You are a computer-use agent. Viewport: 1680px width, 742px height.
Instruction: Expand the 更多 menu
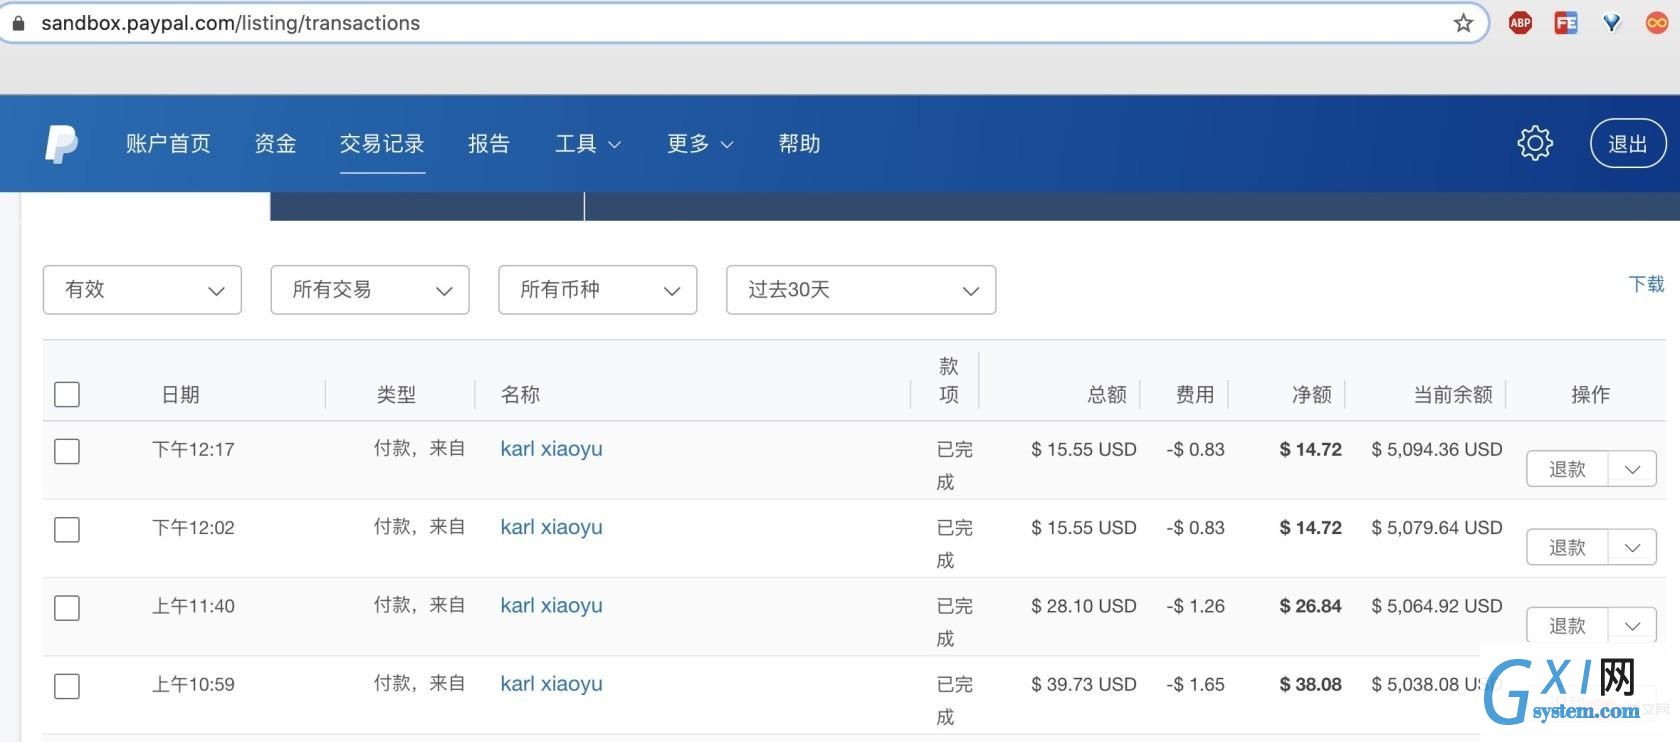point(700,144)
